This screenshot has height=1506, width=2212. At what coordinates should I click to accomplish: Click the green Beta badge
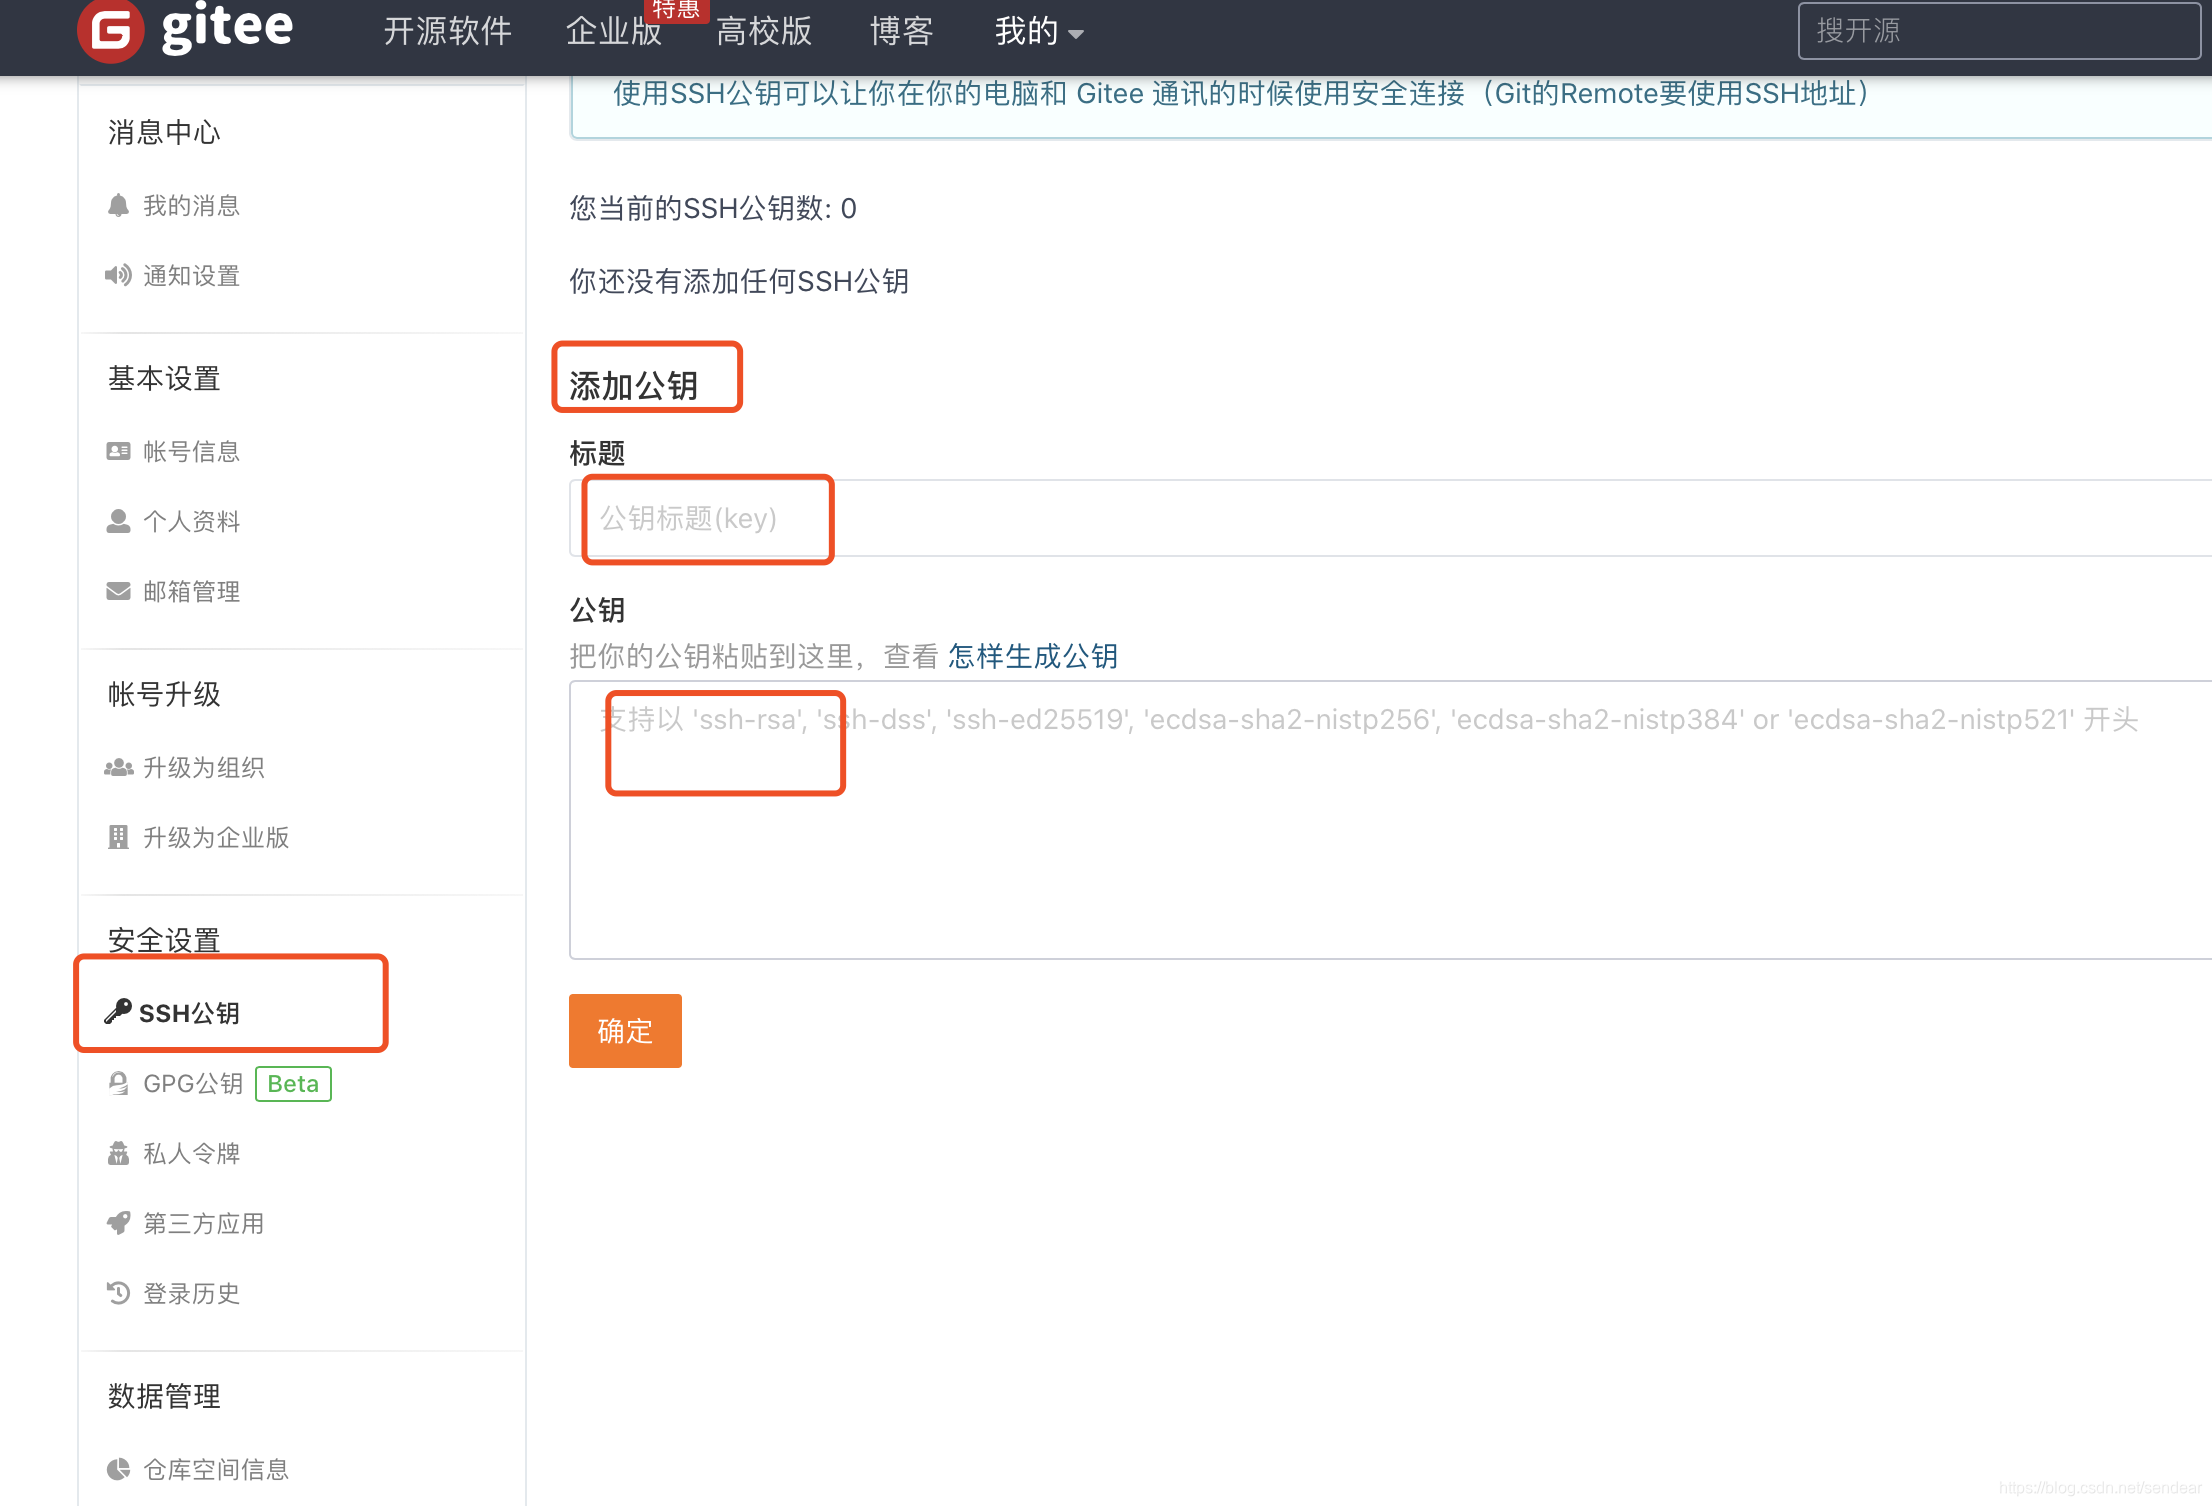click(x=293, y=1084)
